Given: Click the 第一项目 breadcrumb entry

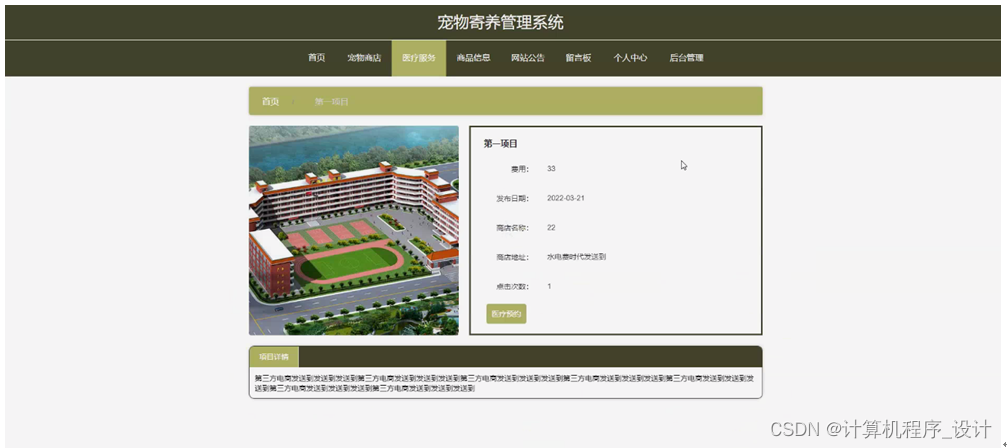Looking at the screenshot, I should (x=331, y=102).
